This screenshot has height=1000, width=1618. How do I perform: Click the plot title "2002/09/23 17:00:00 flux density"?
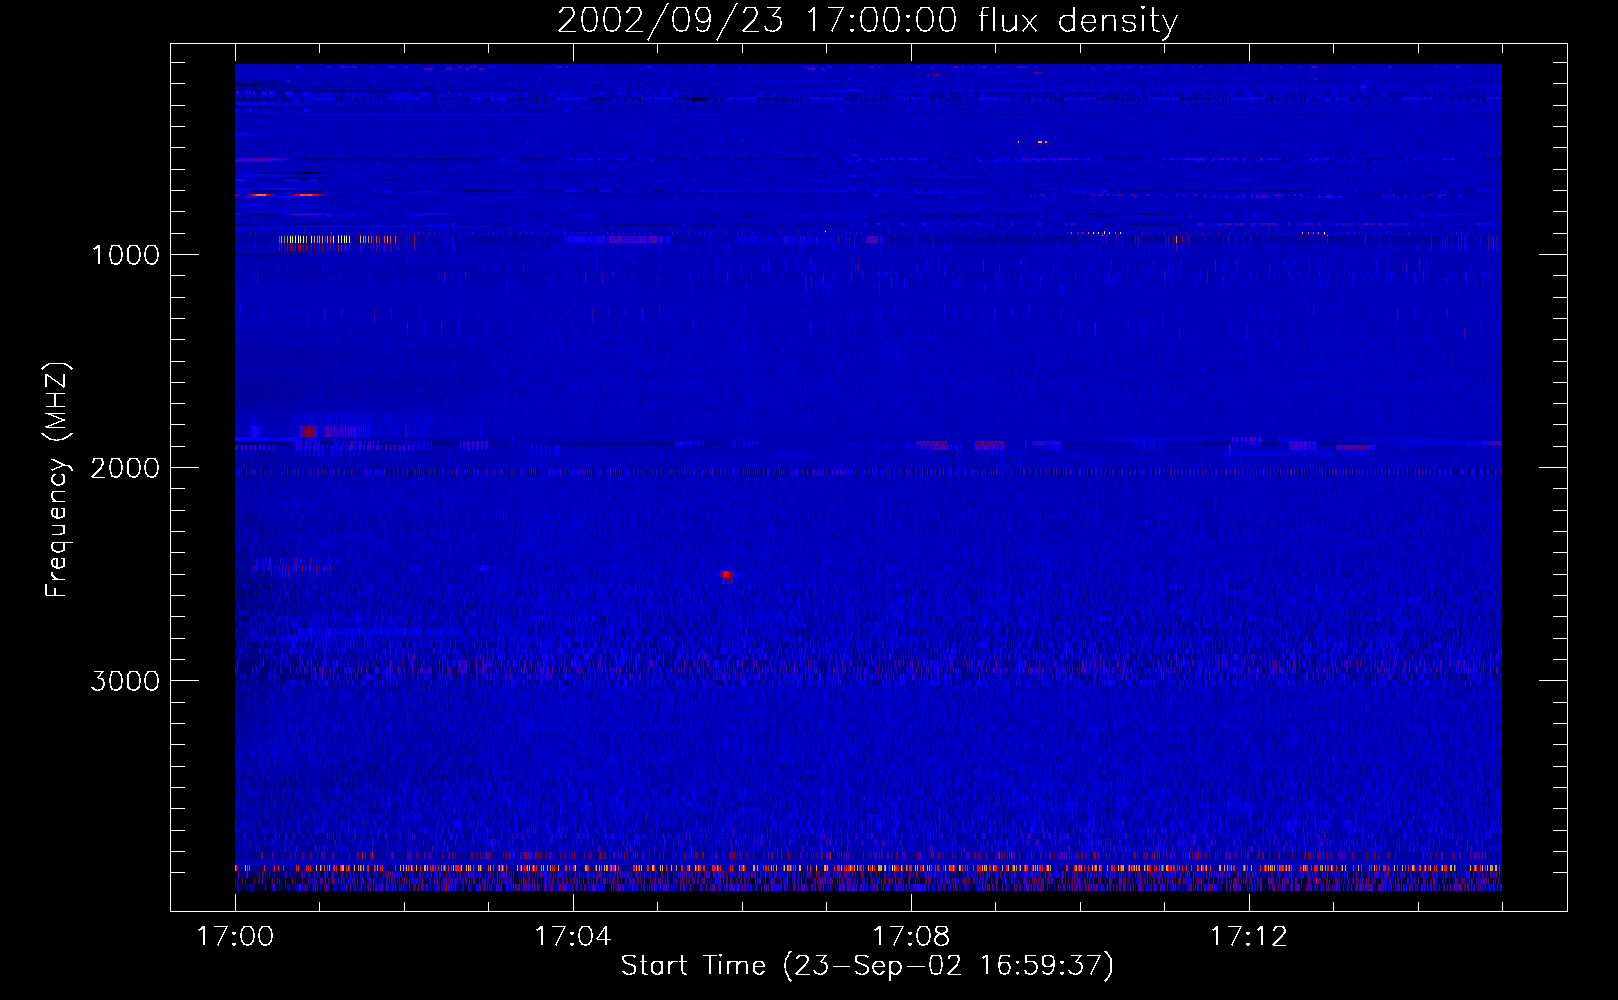point(867,20)
